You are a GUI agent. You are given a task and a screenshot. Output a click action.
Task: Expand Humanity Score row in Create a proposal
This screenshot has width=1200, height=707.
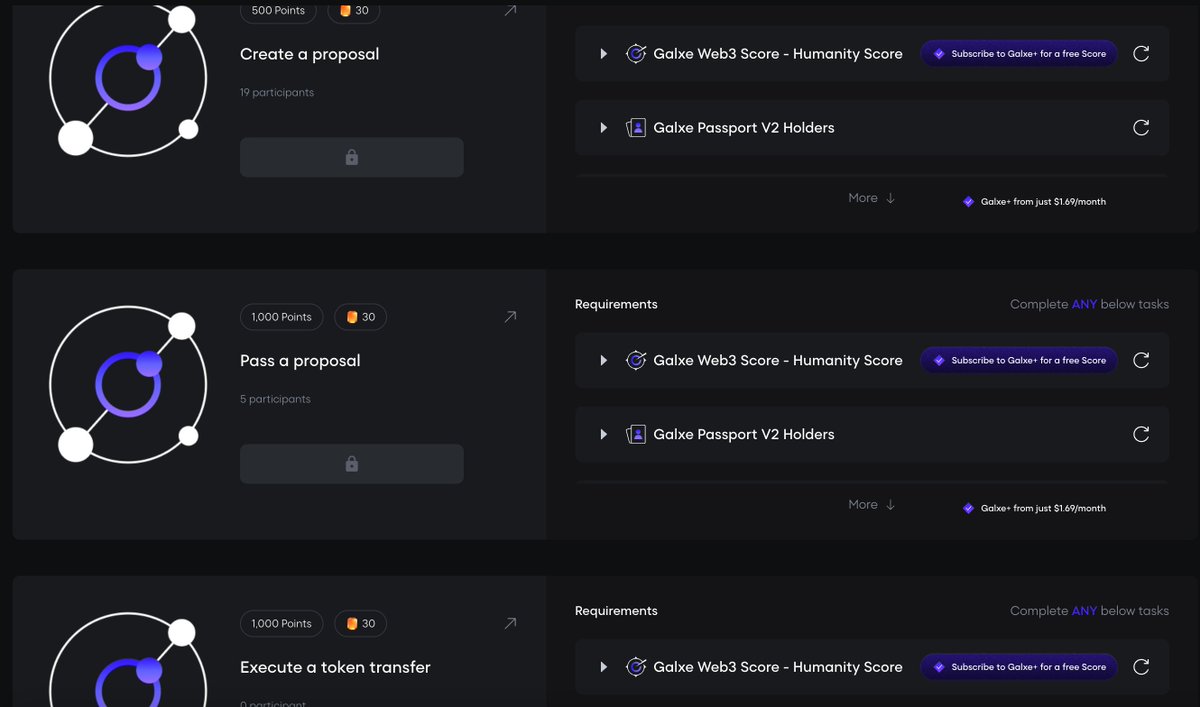pyautogui.click(x=604, y=54)
